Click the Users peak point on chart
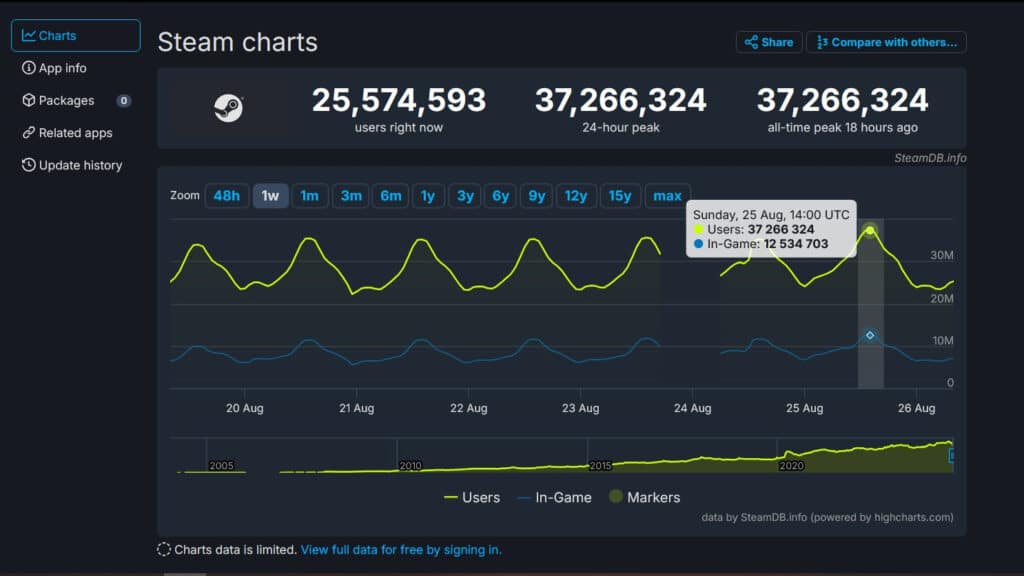 click(870, 231)
